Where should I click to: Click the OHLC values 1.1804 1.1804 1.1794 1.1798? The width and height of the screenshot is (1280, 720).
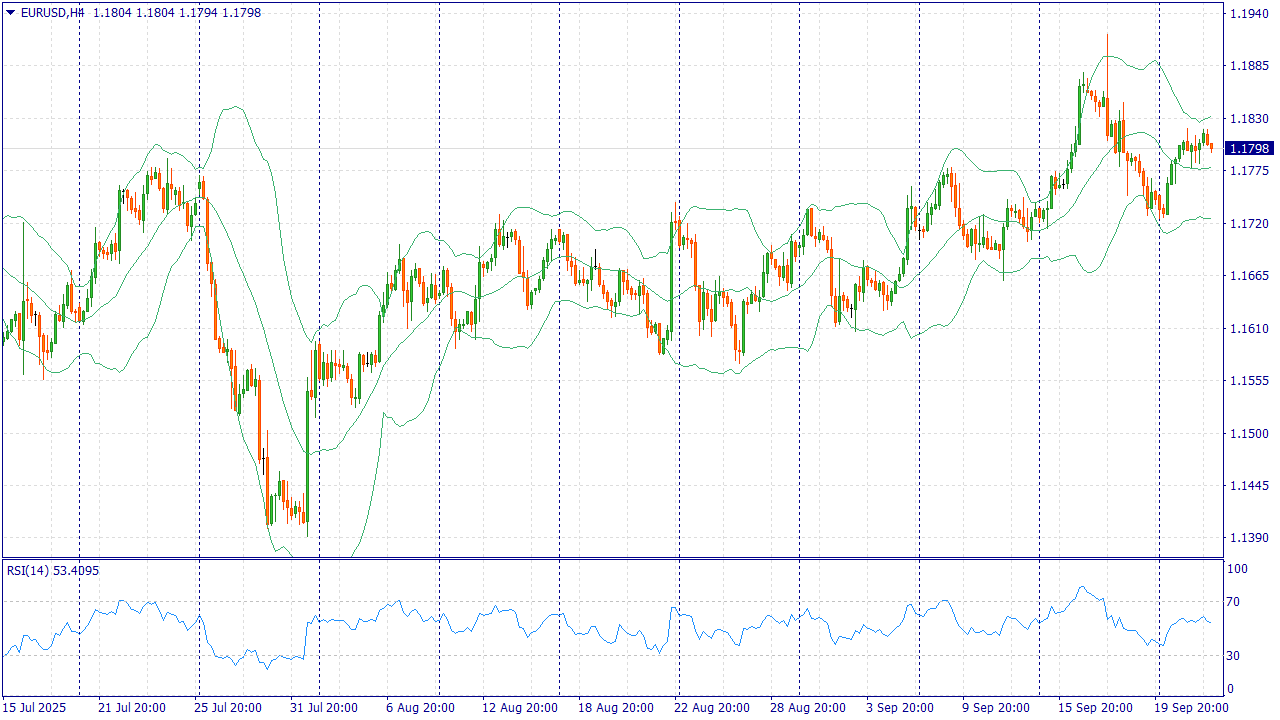tap(177, 12)
